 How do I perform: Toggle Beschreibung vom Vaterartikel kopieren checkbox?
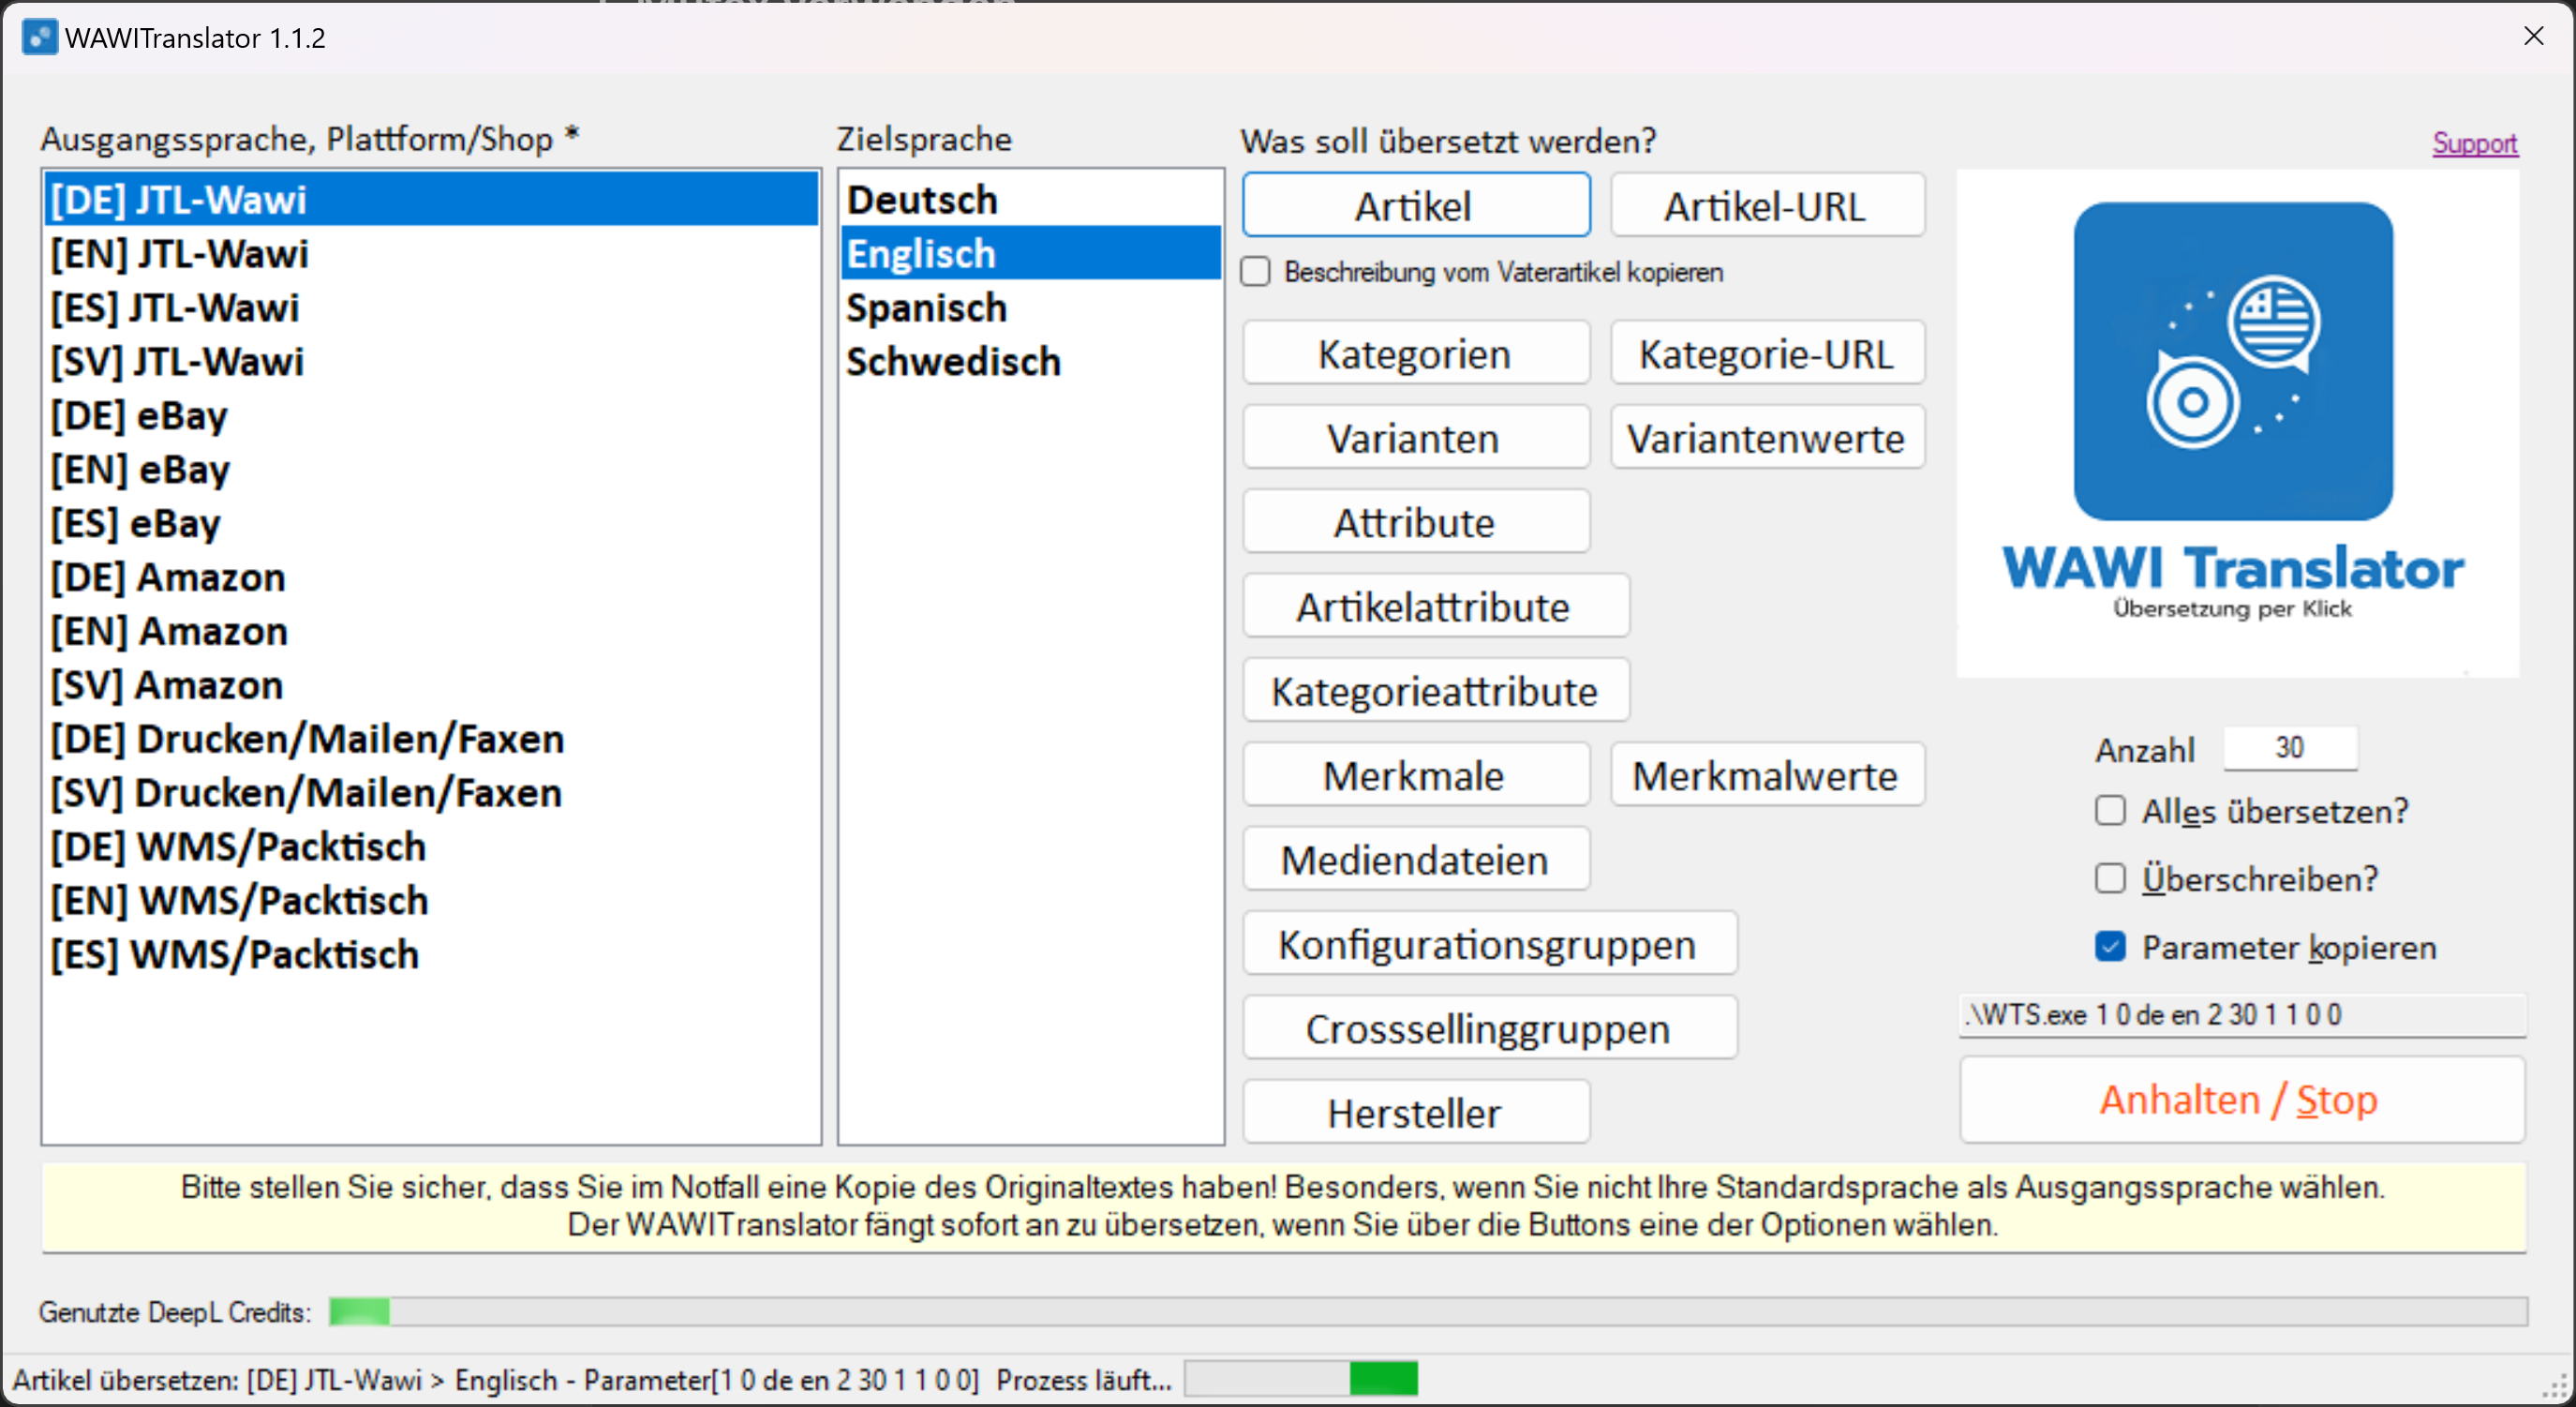click(1256, 272)
